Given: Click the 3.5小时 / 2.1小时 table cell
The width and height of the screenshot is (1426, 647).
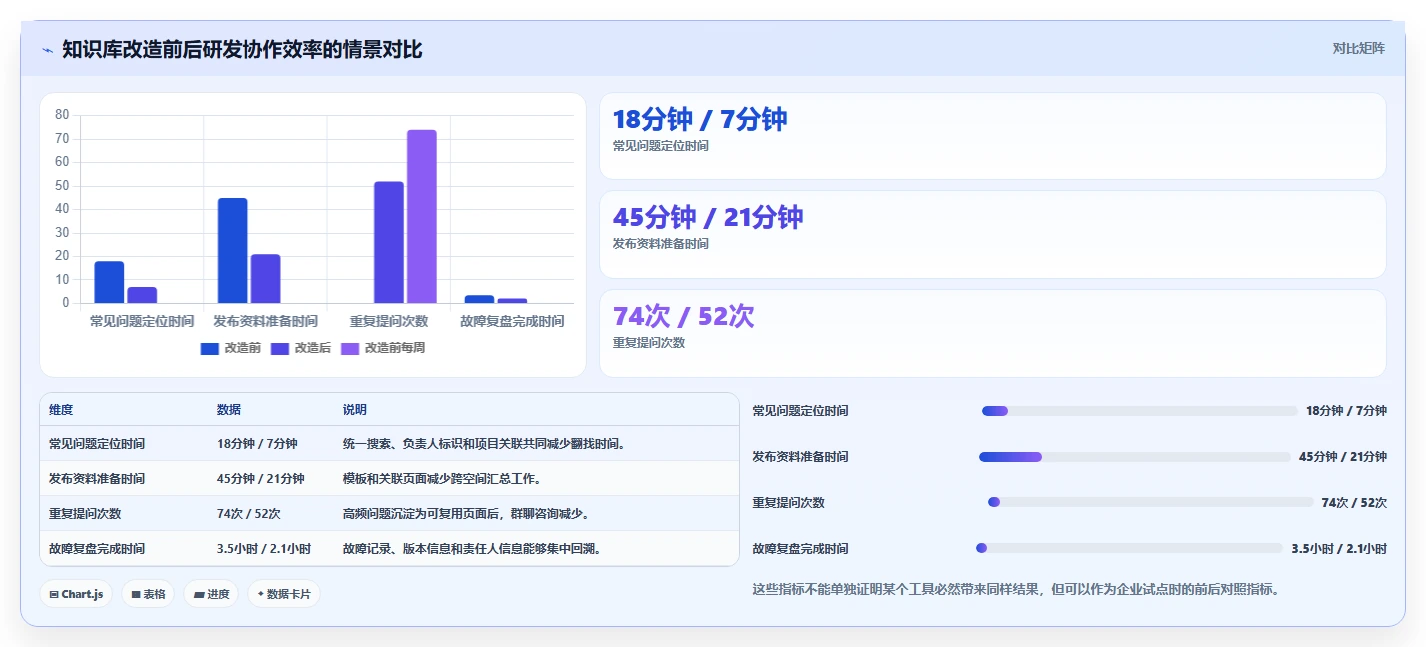Looking at the screenshot, I should 264,549.
